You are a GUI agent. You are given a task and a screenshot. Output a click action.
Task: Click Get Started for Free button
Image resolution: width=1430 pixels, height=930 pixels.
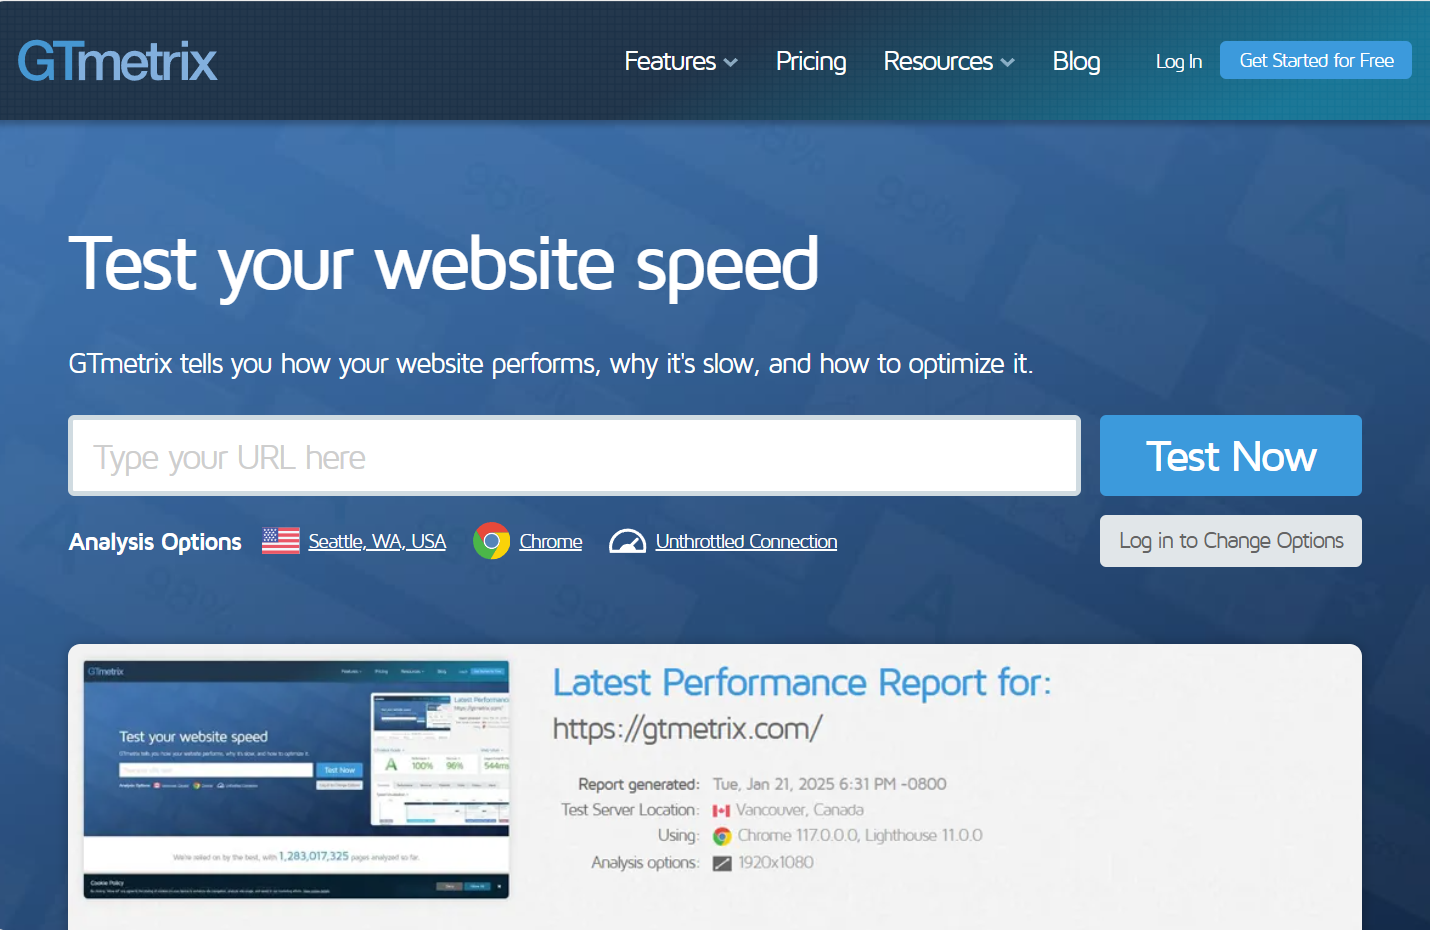(x=1315, y=60)
